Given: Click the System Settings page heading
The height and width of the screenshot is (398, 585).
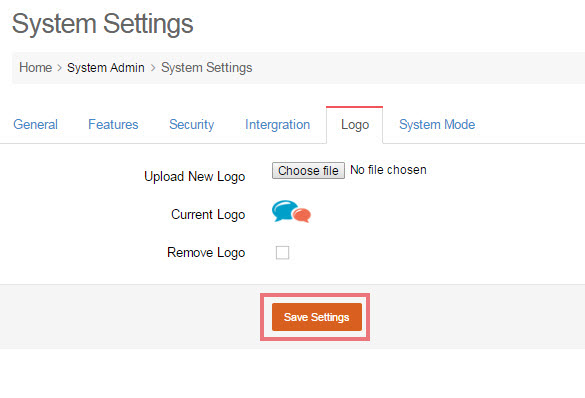Looking at the screenshot, I should pos(103,24).
